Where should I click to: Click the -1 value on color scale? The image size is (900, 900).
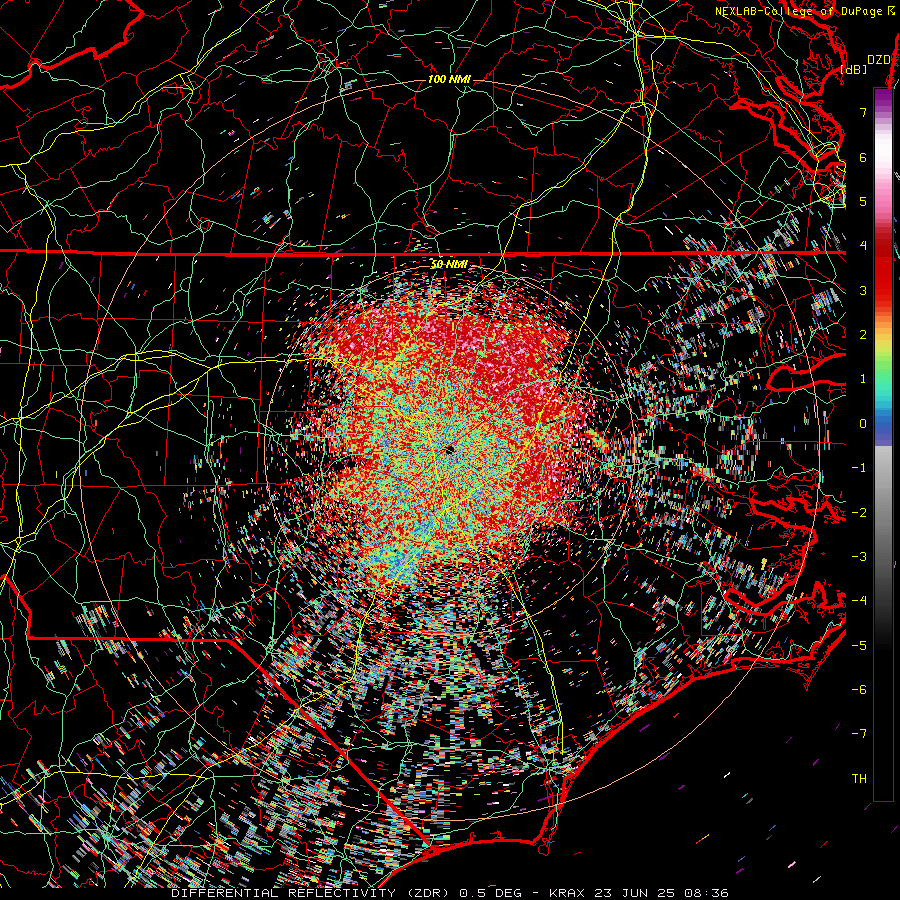click(x=859, y=468)
